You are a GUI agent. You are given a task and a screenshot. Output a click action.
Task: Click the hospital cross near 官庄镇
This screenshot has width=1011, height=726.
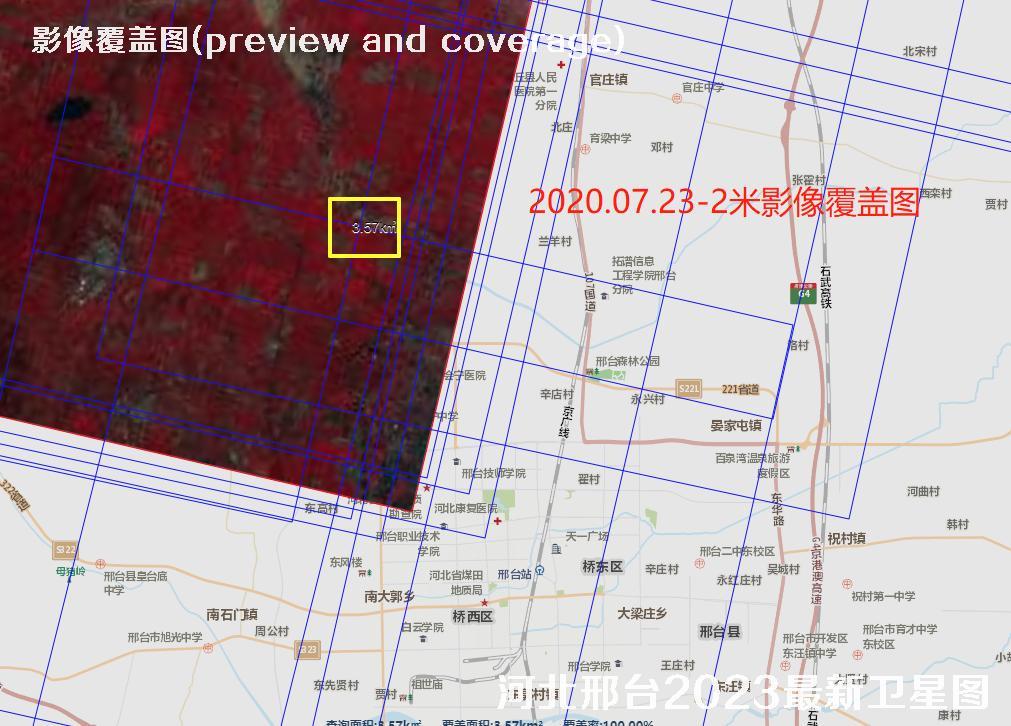point(561,65)
